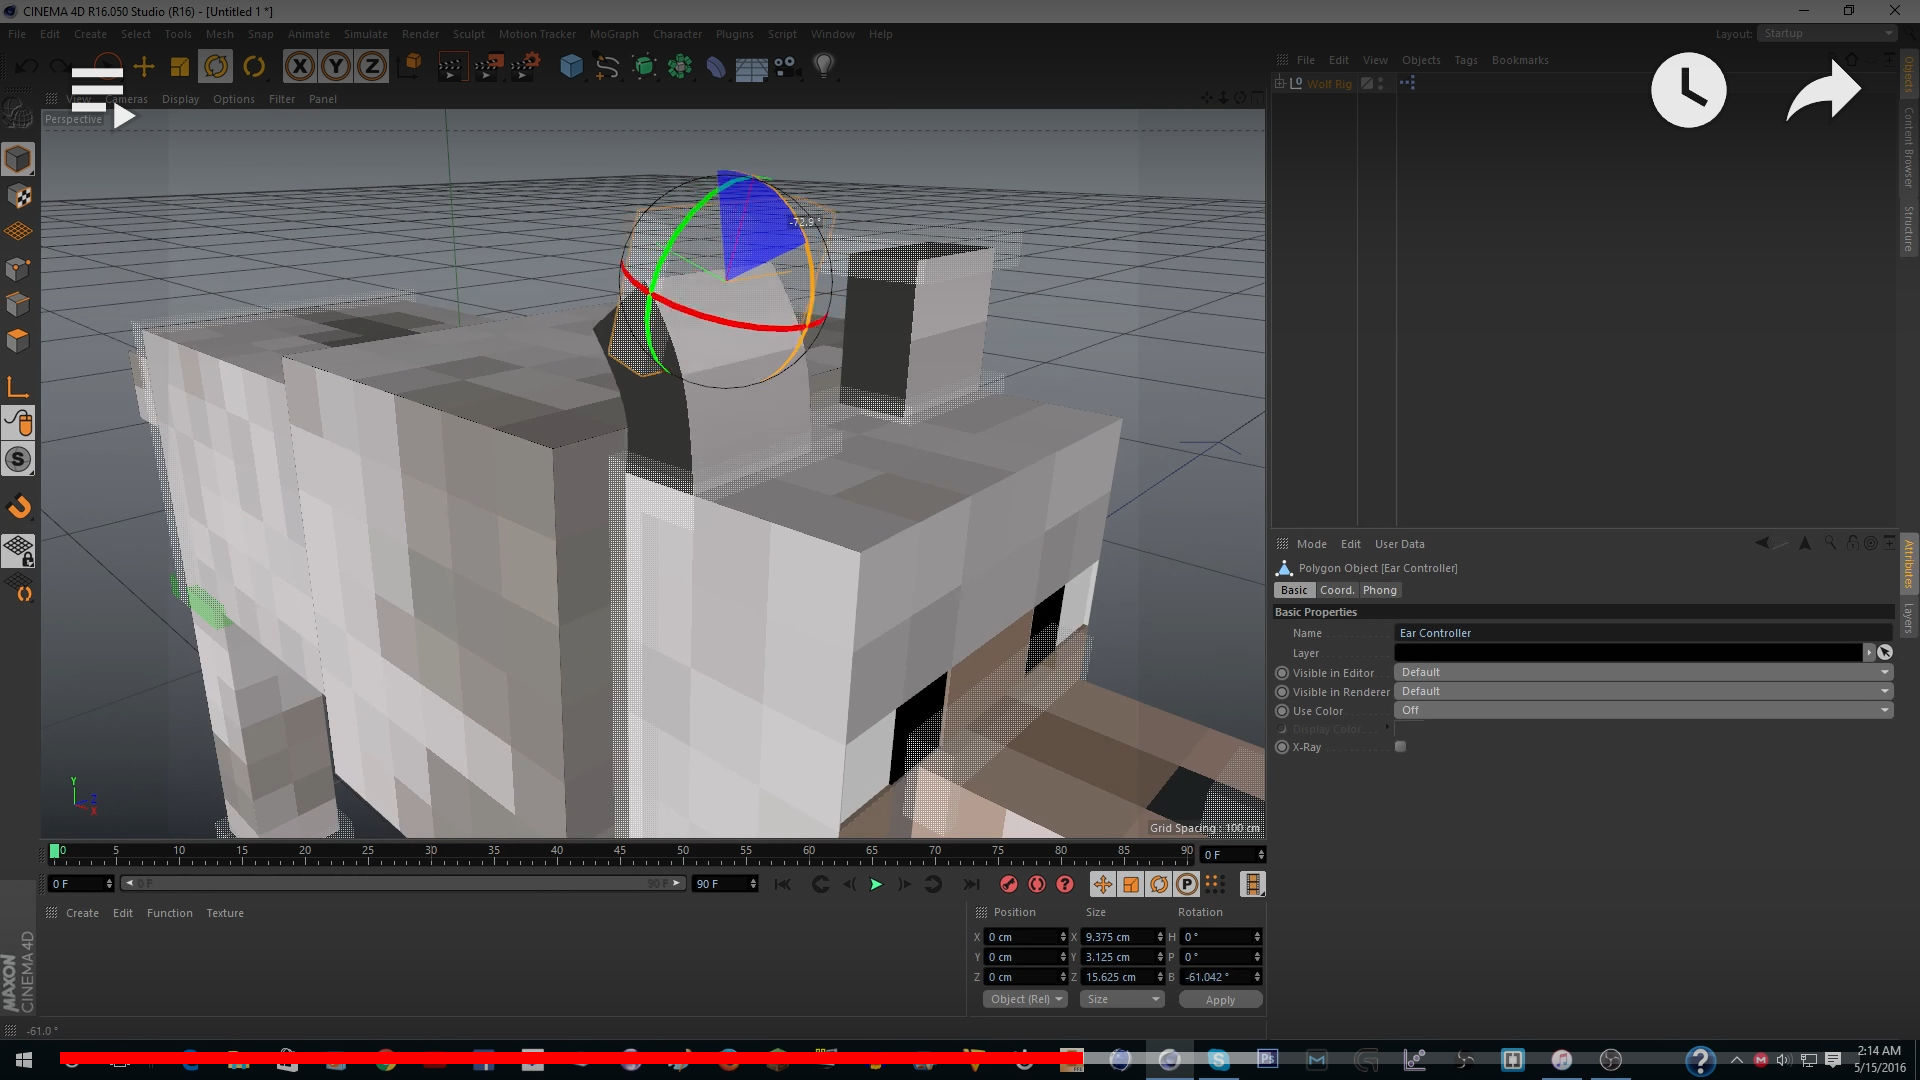Image resolution: width=1920 pixels, height=1080 pixels.
Task: Toggle viewport Solo S icon
Action: [18, 460]
